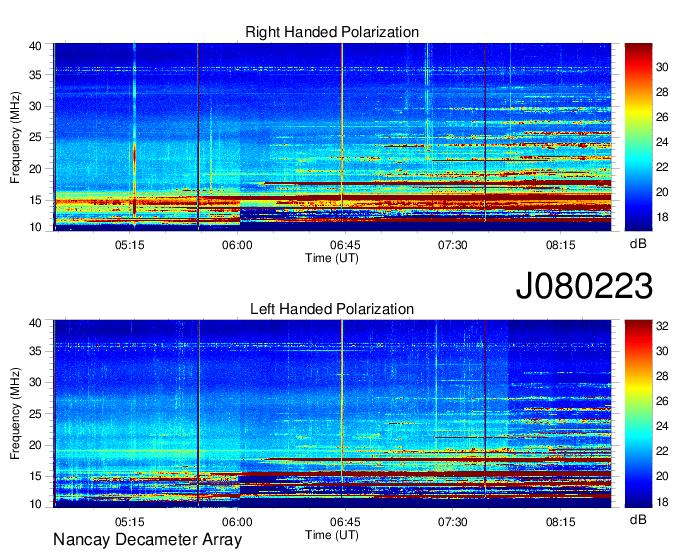680x552 pixels.
Task: Click the 20 dB value on top color bar
Action: click(662, 192)
